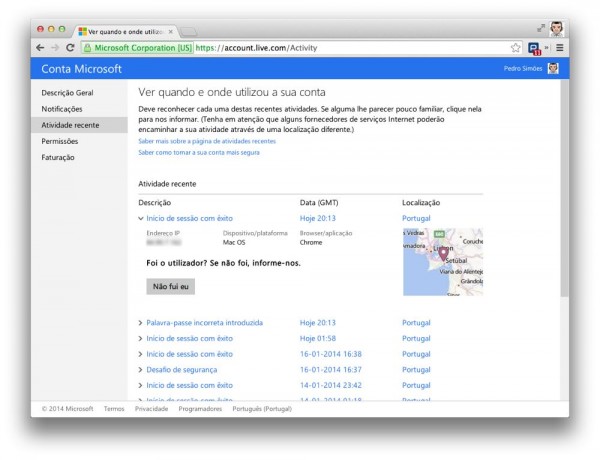Click the browser forward arrow

pyautogui.click(x=55, y=48)
